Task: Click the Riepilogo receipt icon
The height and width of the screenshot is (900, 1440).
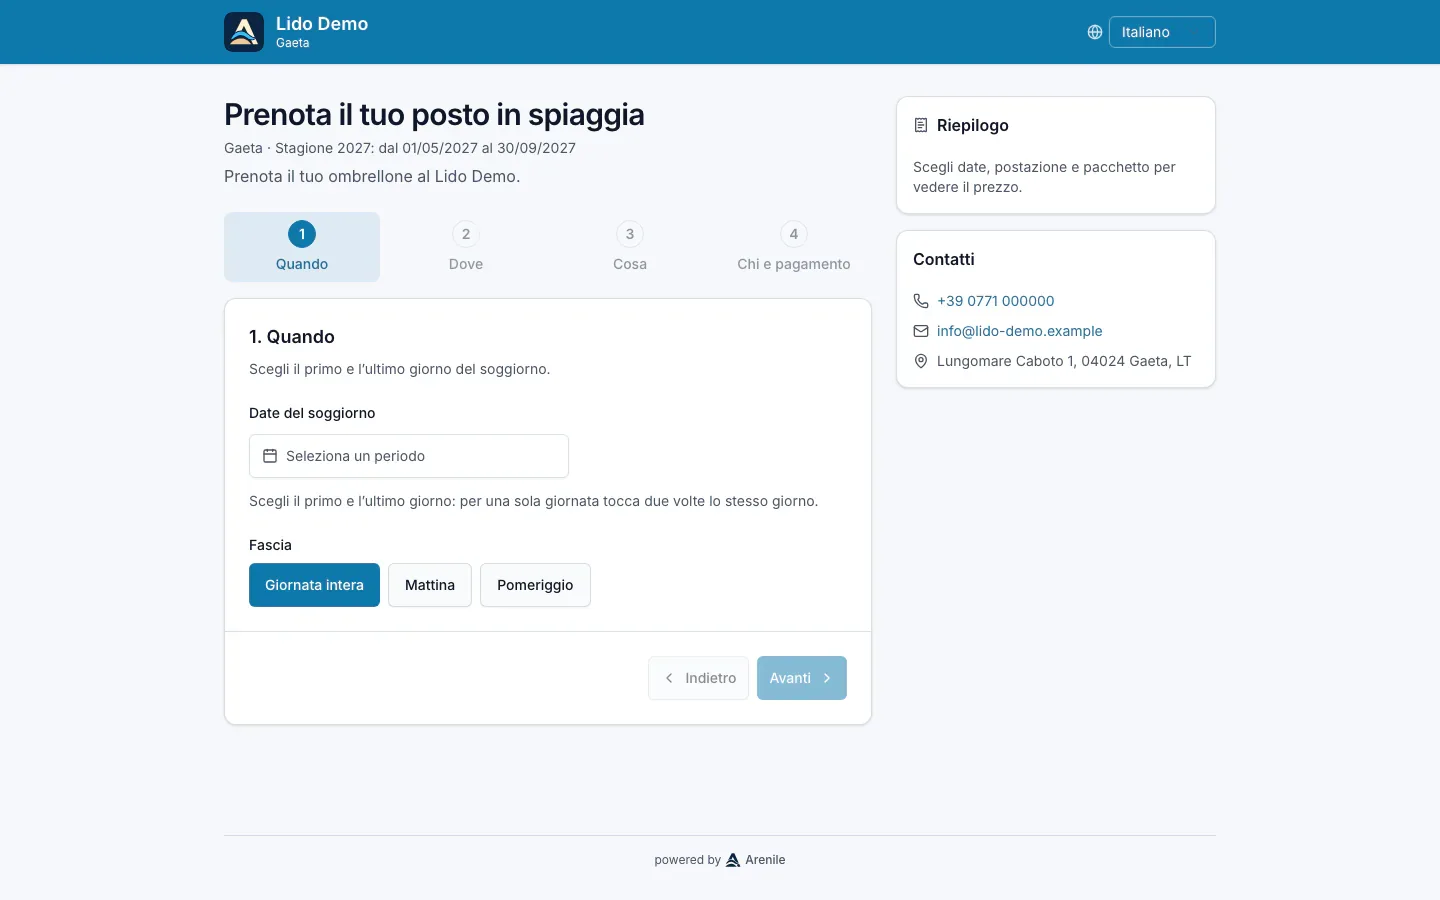Action: pyautogui.click(x=921, y=125)
